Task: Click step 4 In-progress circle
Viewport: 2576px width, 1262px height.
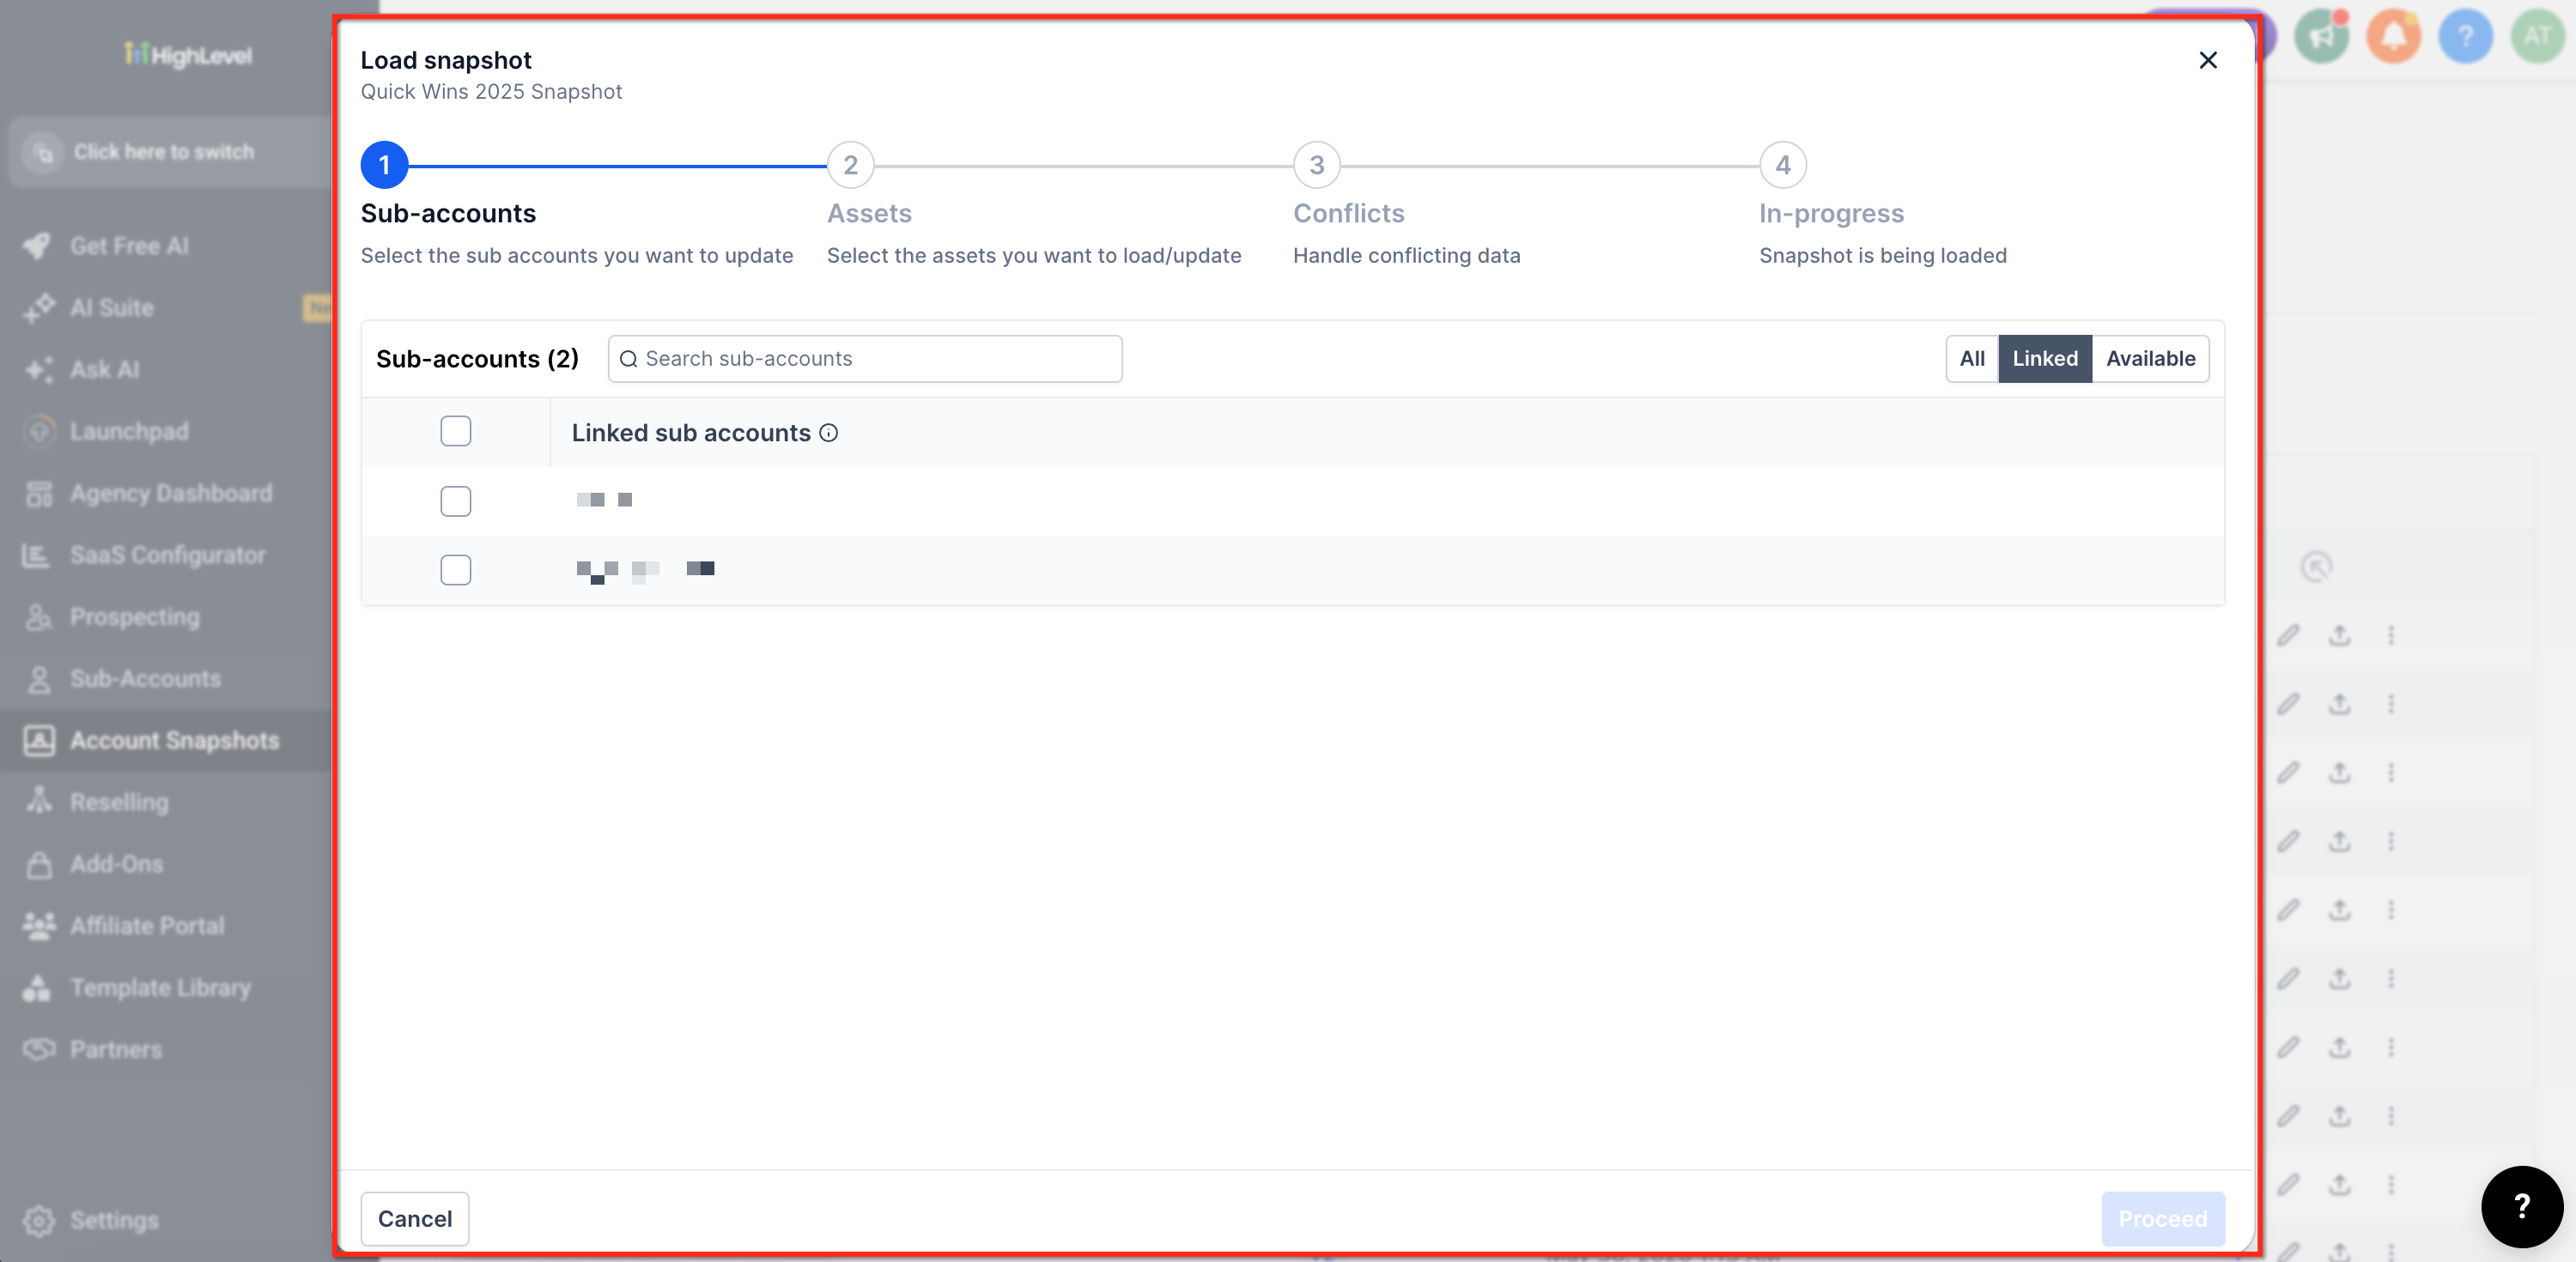Action: [x=1783, y=165]
